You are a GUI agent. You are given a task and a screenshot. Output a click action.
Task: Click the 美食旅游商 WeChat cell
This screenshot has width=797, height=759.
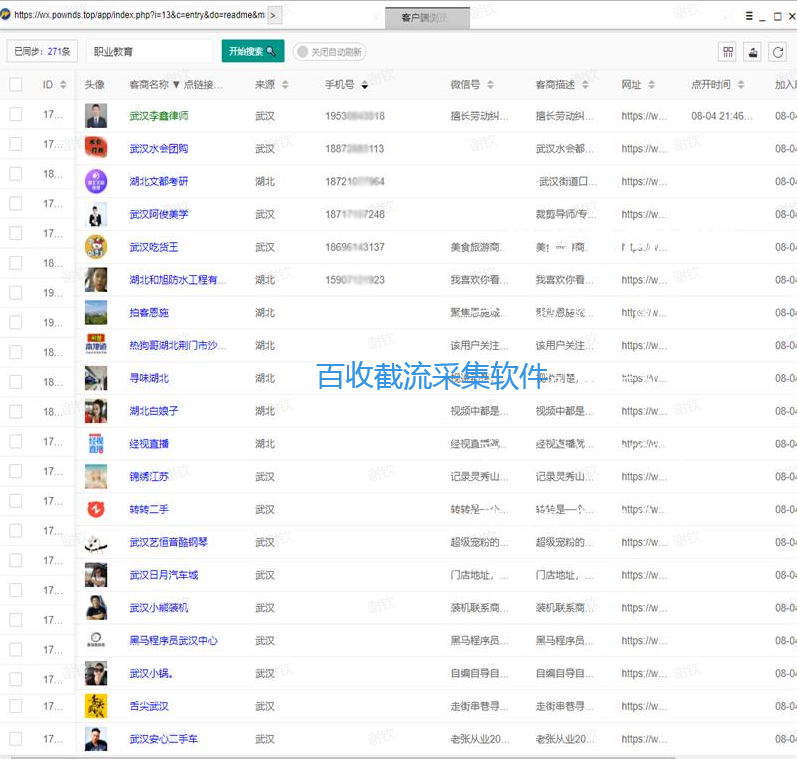476,247
